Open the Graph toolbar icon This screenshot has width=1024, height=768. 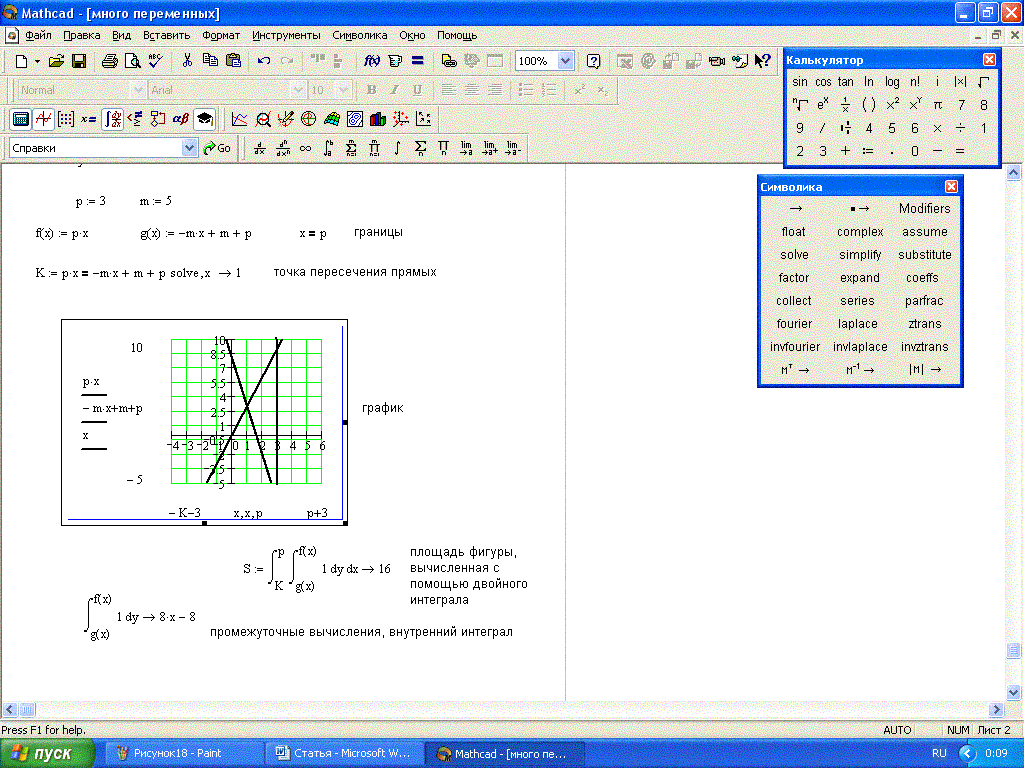pos(43,119)
